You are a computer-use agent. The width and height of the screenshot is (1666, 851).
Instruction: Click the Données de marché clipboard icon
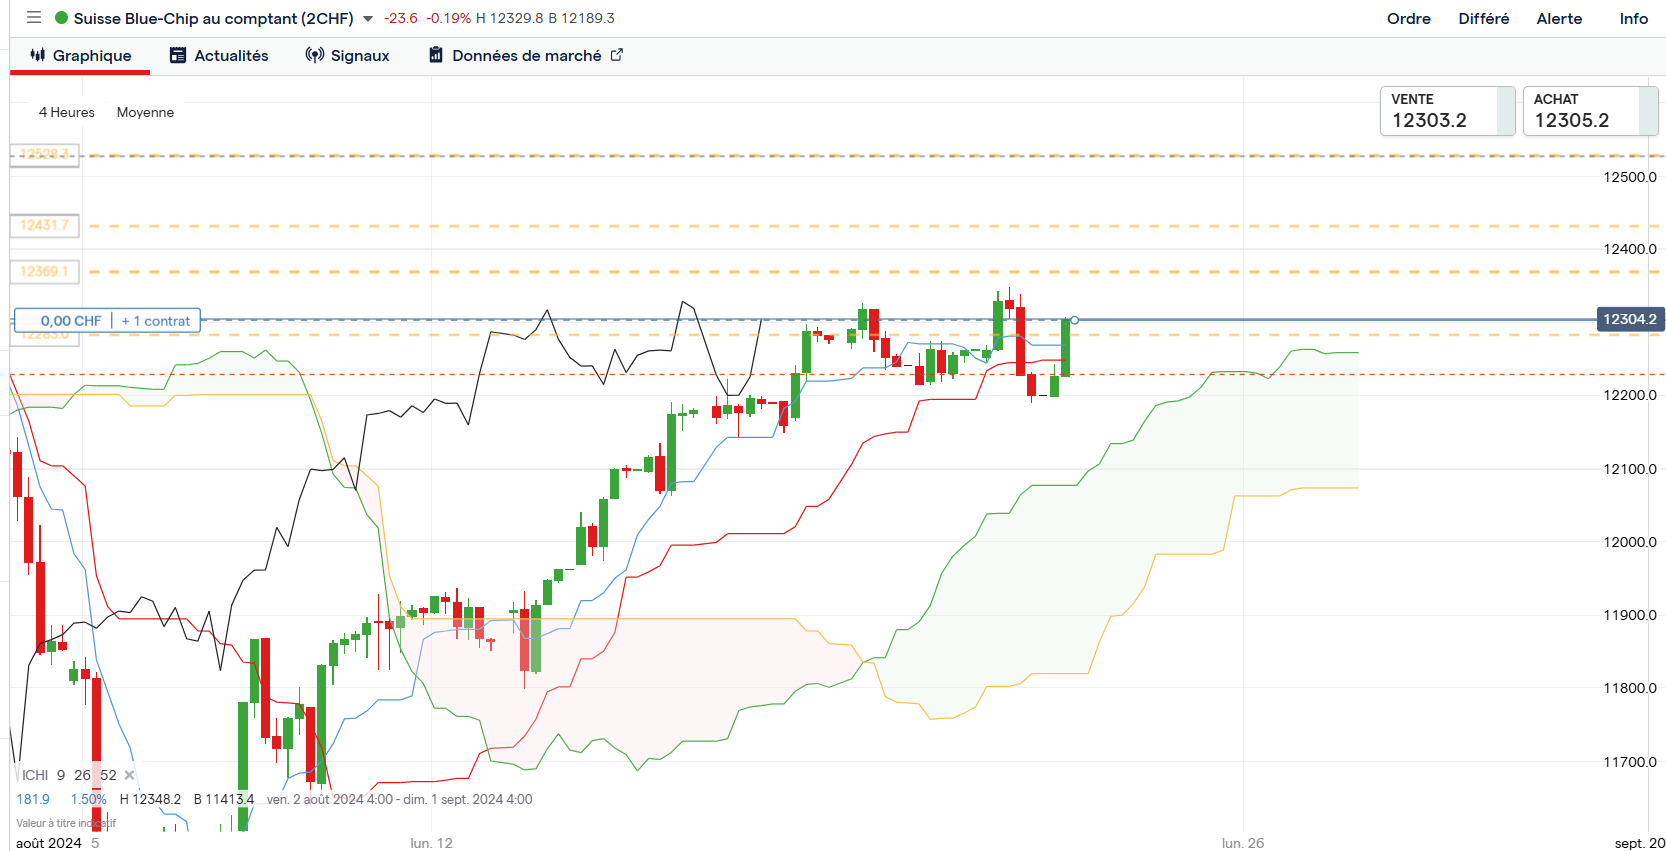coord(436,56)
